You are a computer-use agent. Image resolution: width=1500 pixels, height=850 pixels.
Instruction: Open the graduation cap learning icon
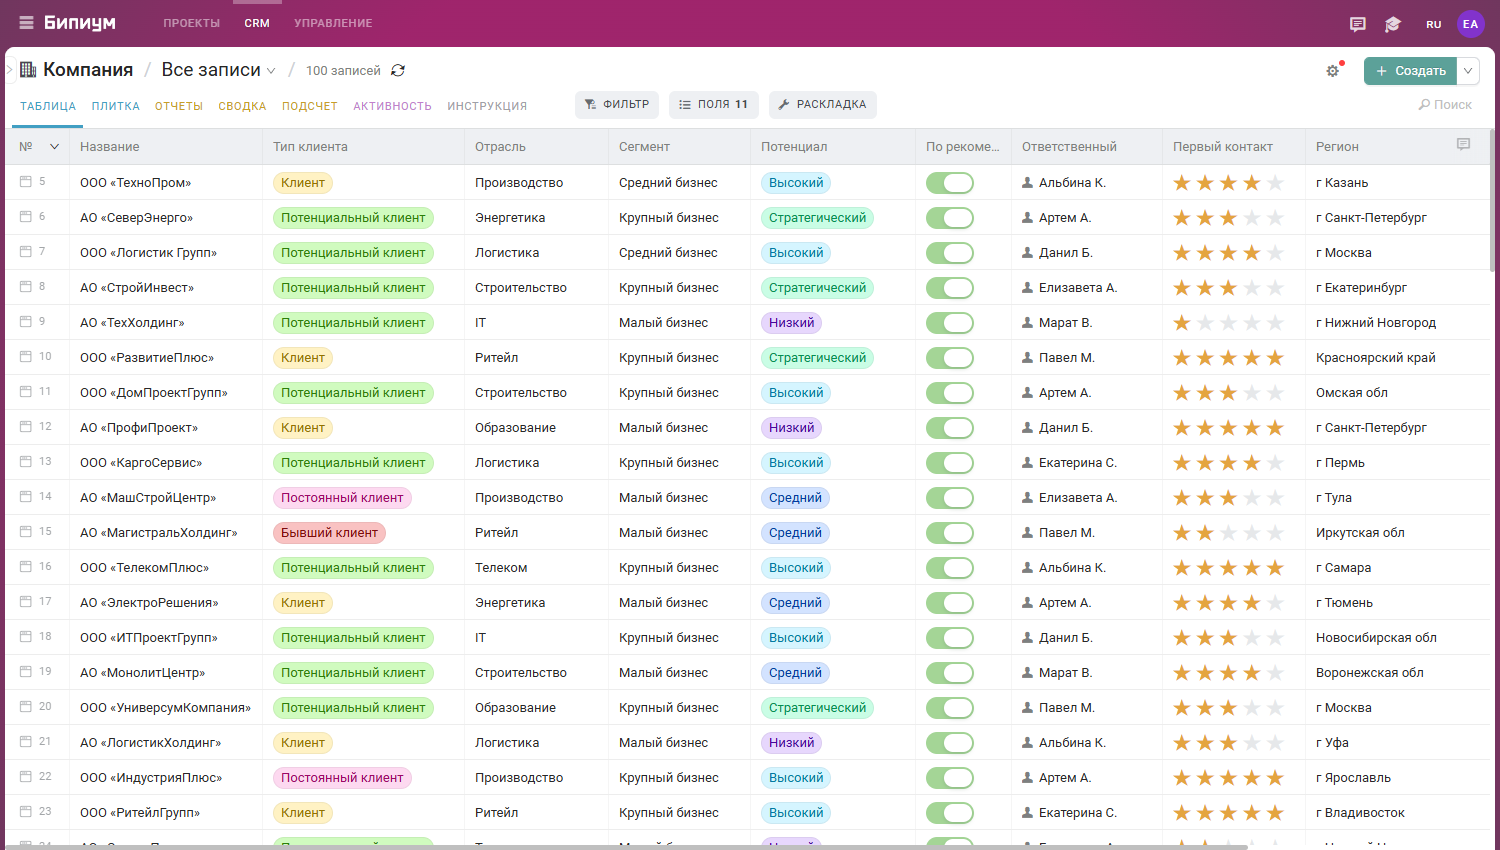[1393, 24]
